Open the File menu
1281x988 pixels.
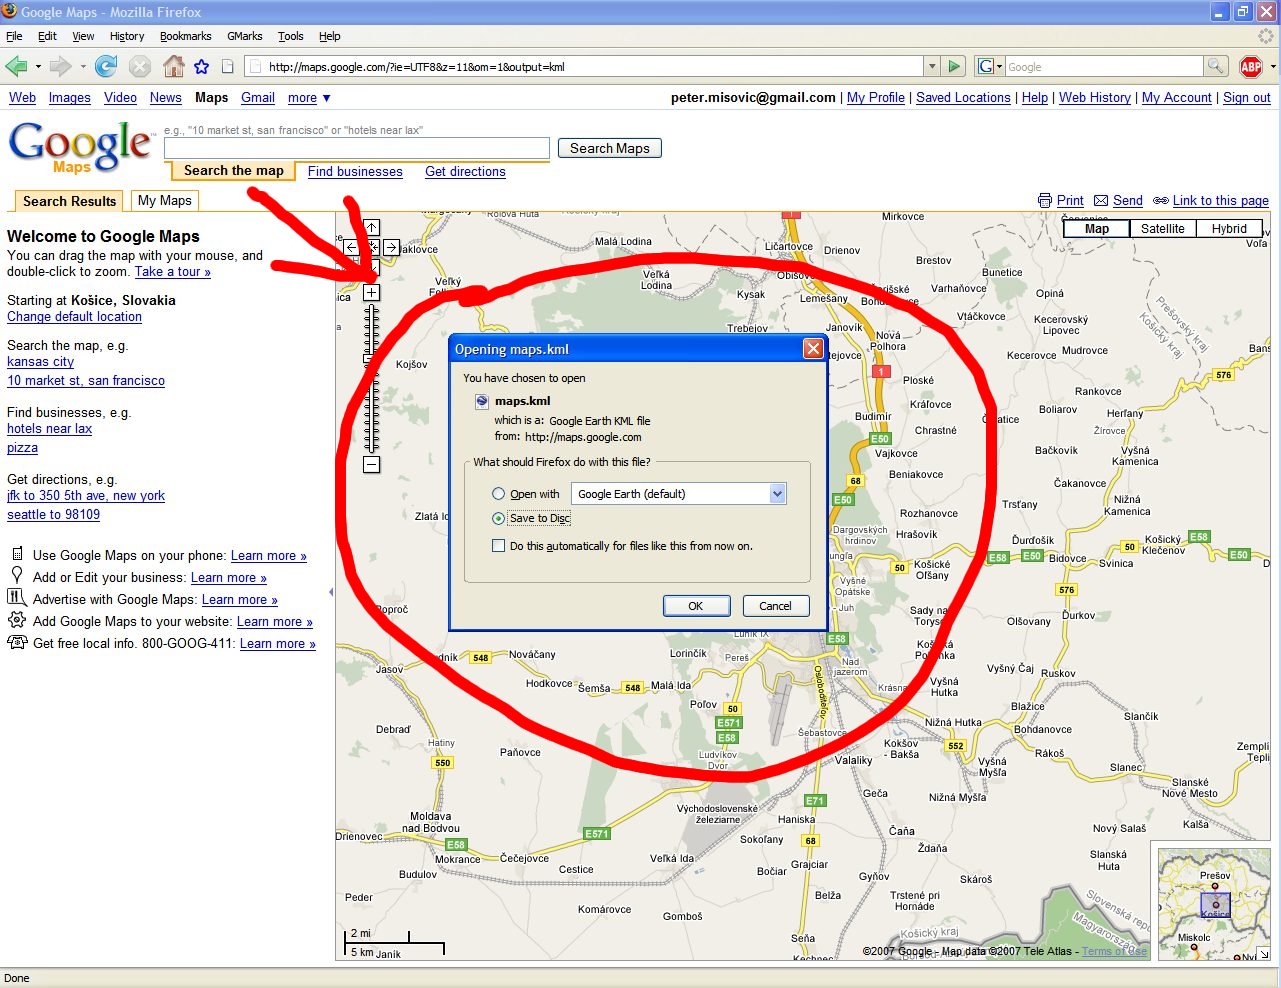click(x=14, y=36)
